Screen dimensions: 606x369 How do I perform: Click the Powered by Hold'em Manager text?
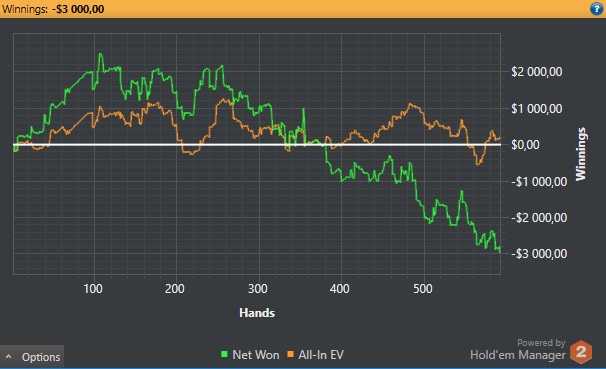coord(518,350)
